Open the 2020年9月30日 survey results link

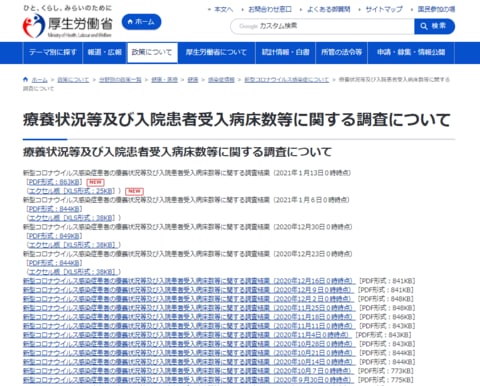[x=187, y=380]
